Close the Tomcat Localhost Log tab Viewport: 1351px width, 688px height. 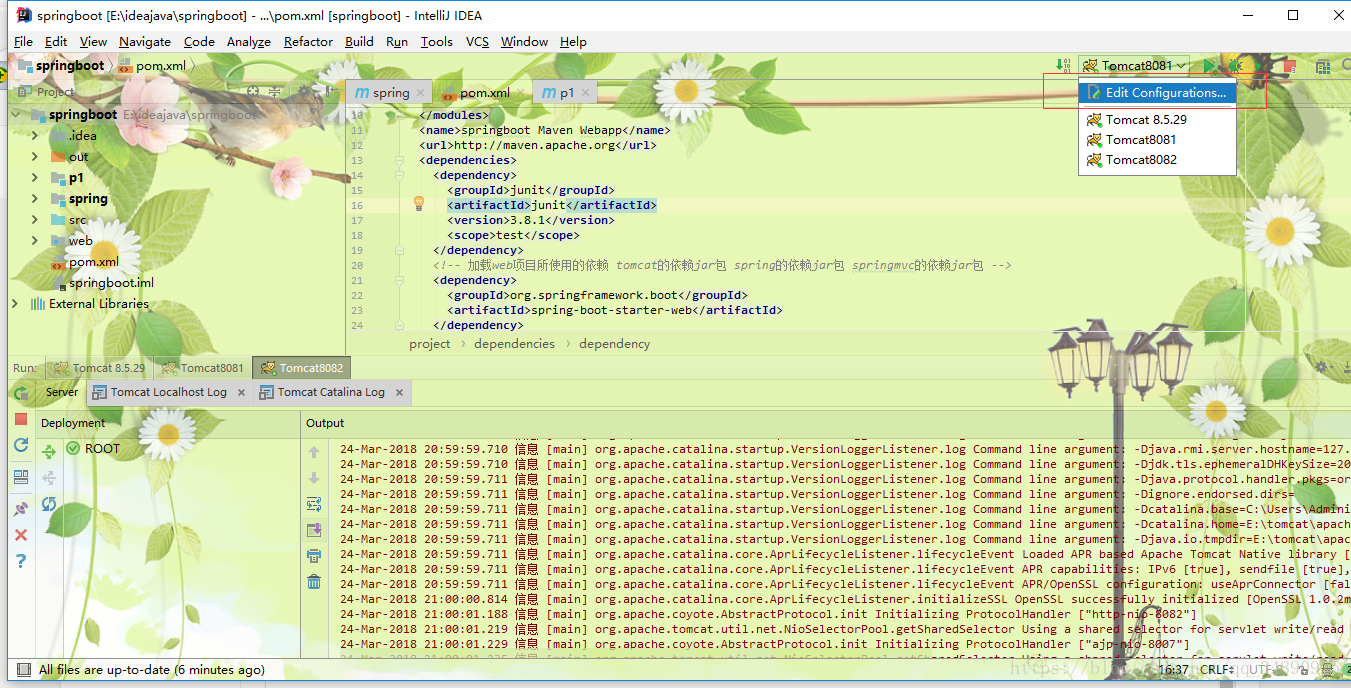(239, 393)
